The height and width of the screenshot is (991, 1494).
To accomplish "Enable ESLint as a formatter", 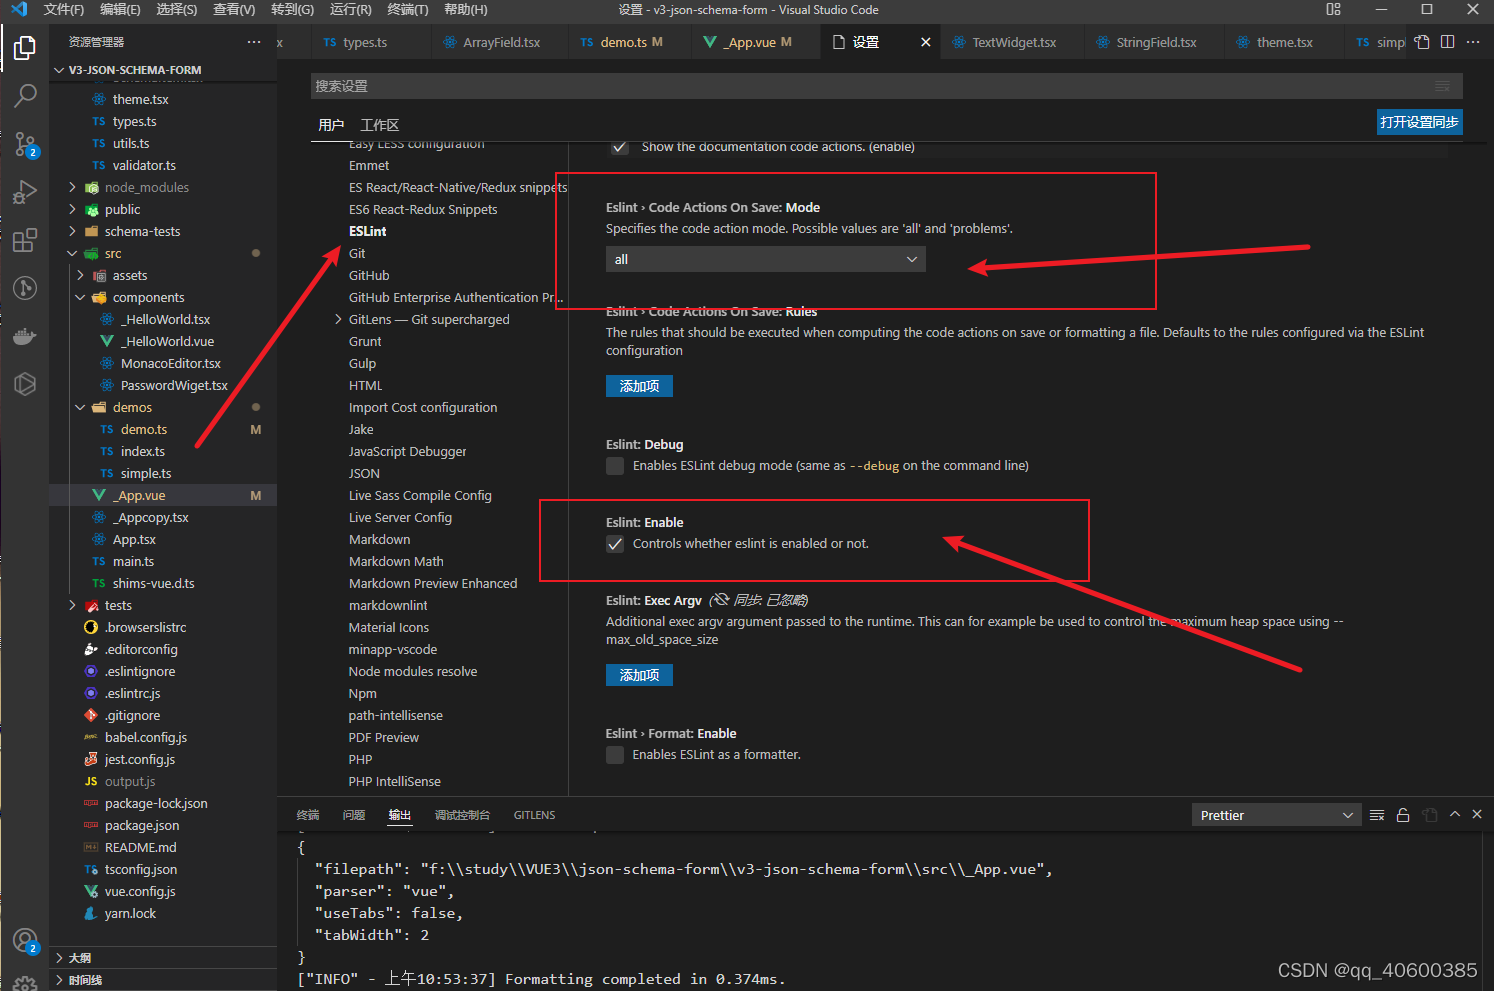I will [615, 755].
